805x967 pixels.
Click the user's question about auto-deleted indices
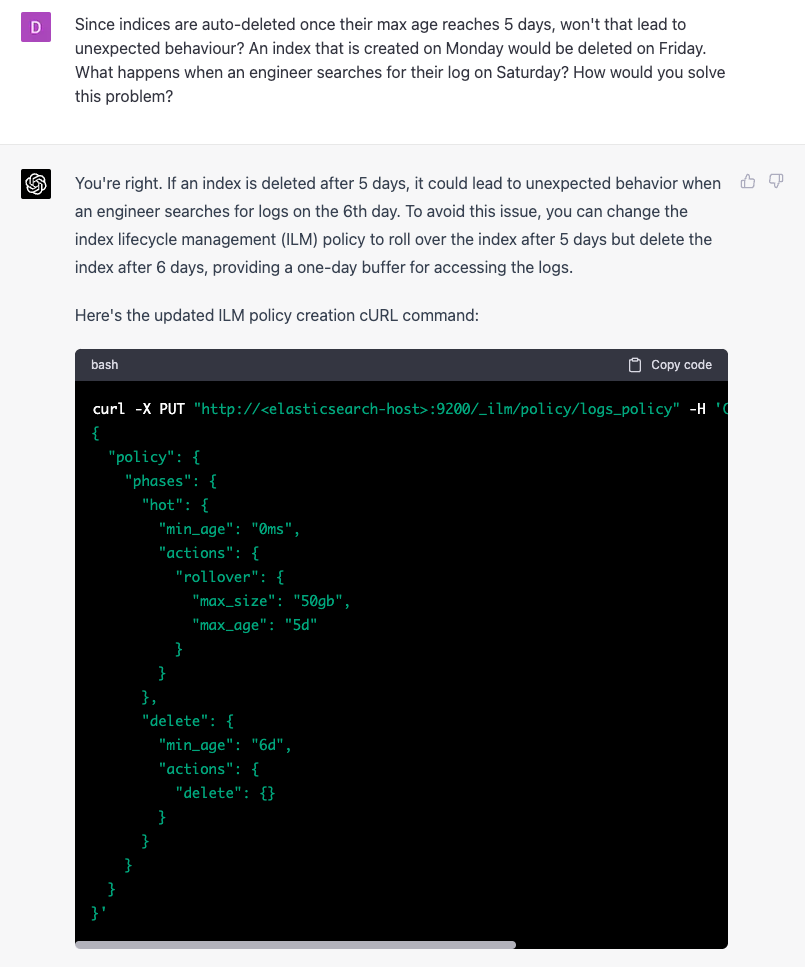point(400,60)
